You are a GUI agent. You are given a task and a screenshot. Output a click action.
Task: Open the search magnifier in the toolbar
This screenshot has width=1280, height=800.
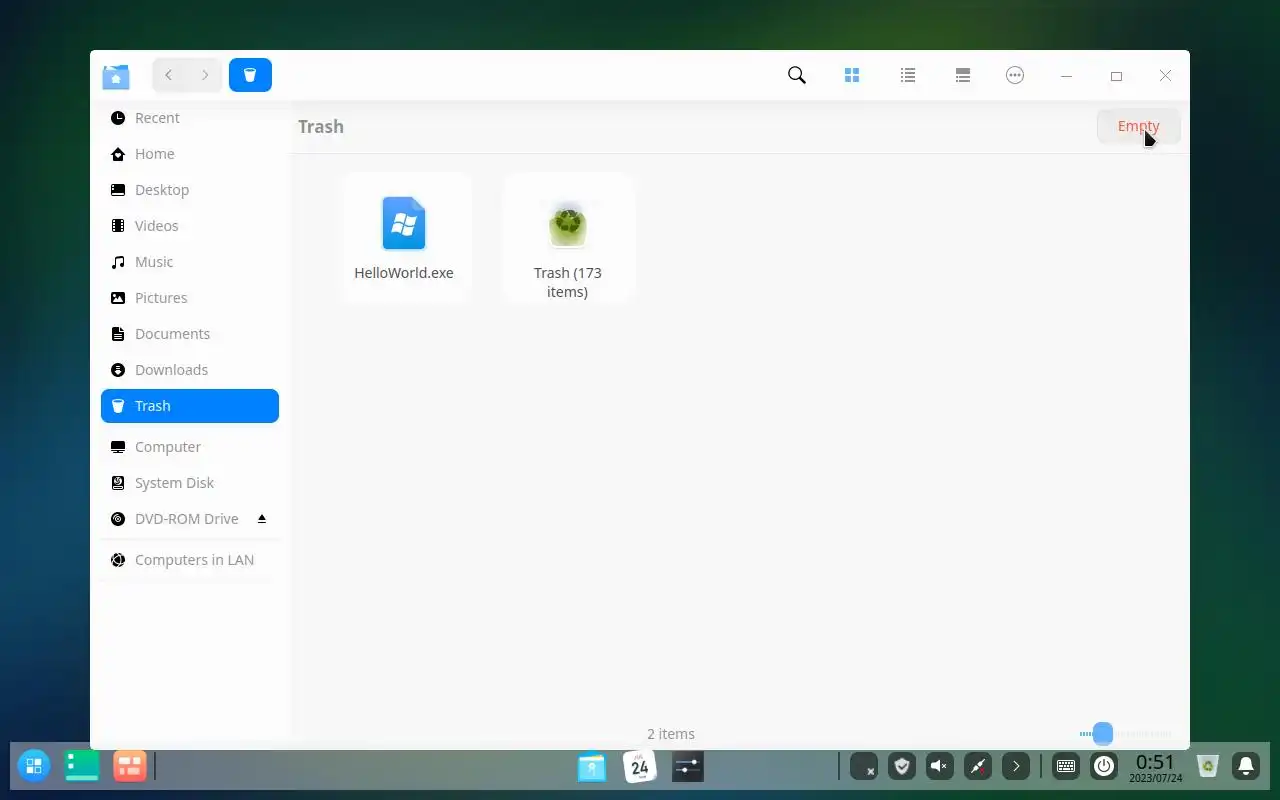(797, 75)
